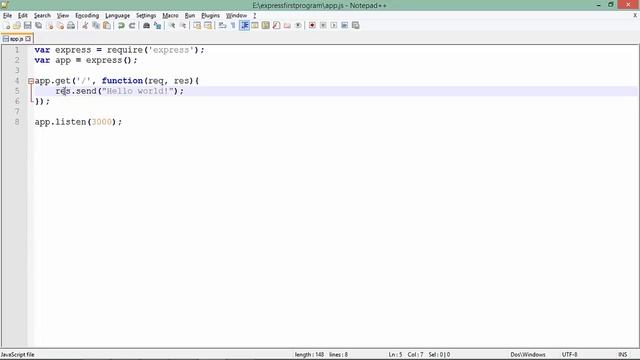640x360 pixels.
Task: Toggle file monitoring eye icon
Action: point(298,25)
